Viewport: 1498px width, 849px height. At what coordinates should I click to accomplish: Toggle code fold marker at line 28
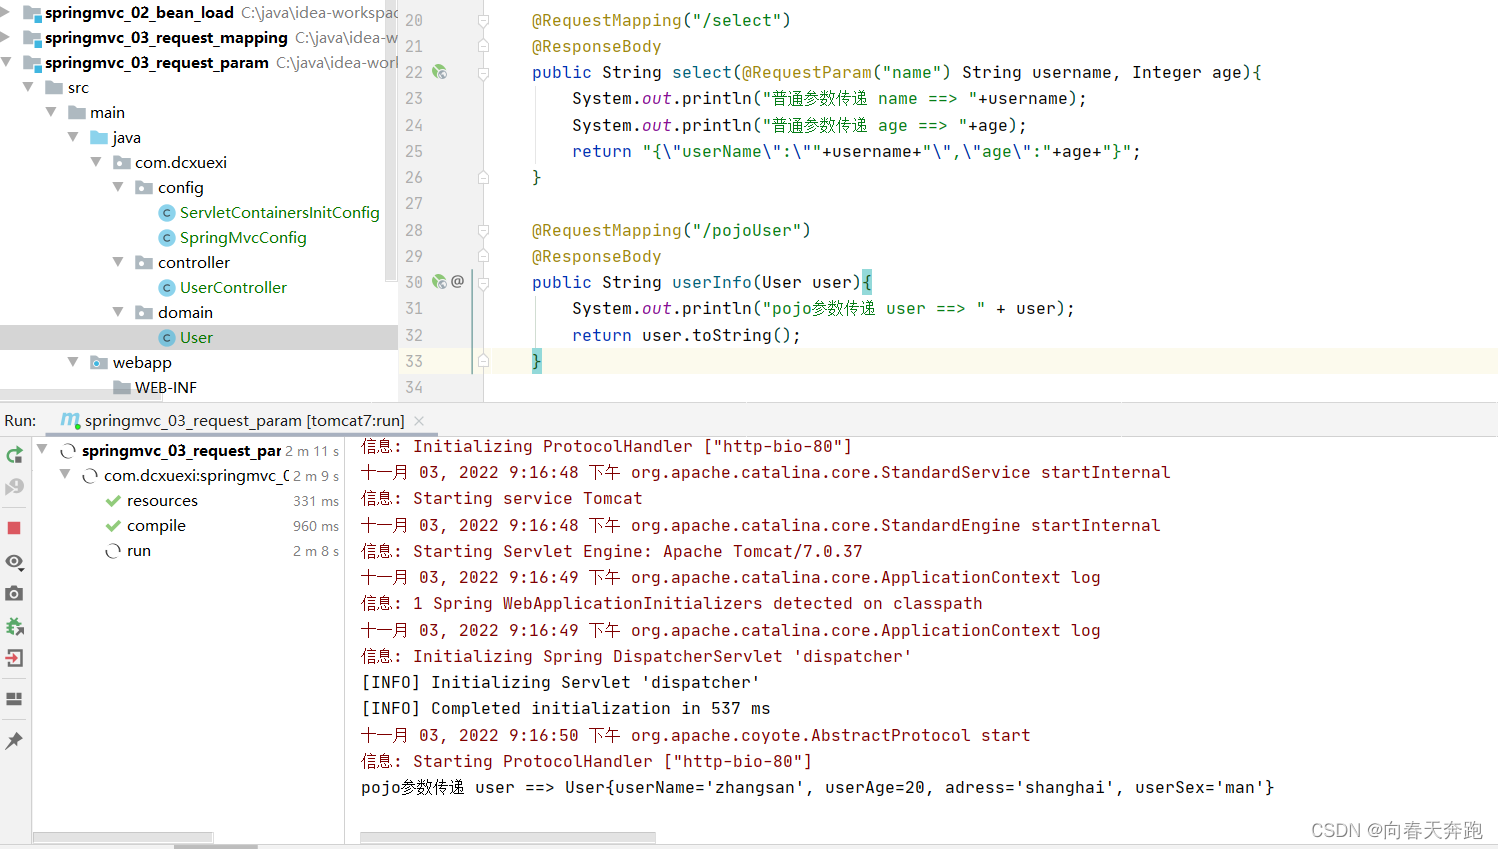coord(483,230)
